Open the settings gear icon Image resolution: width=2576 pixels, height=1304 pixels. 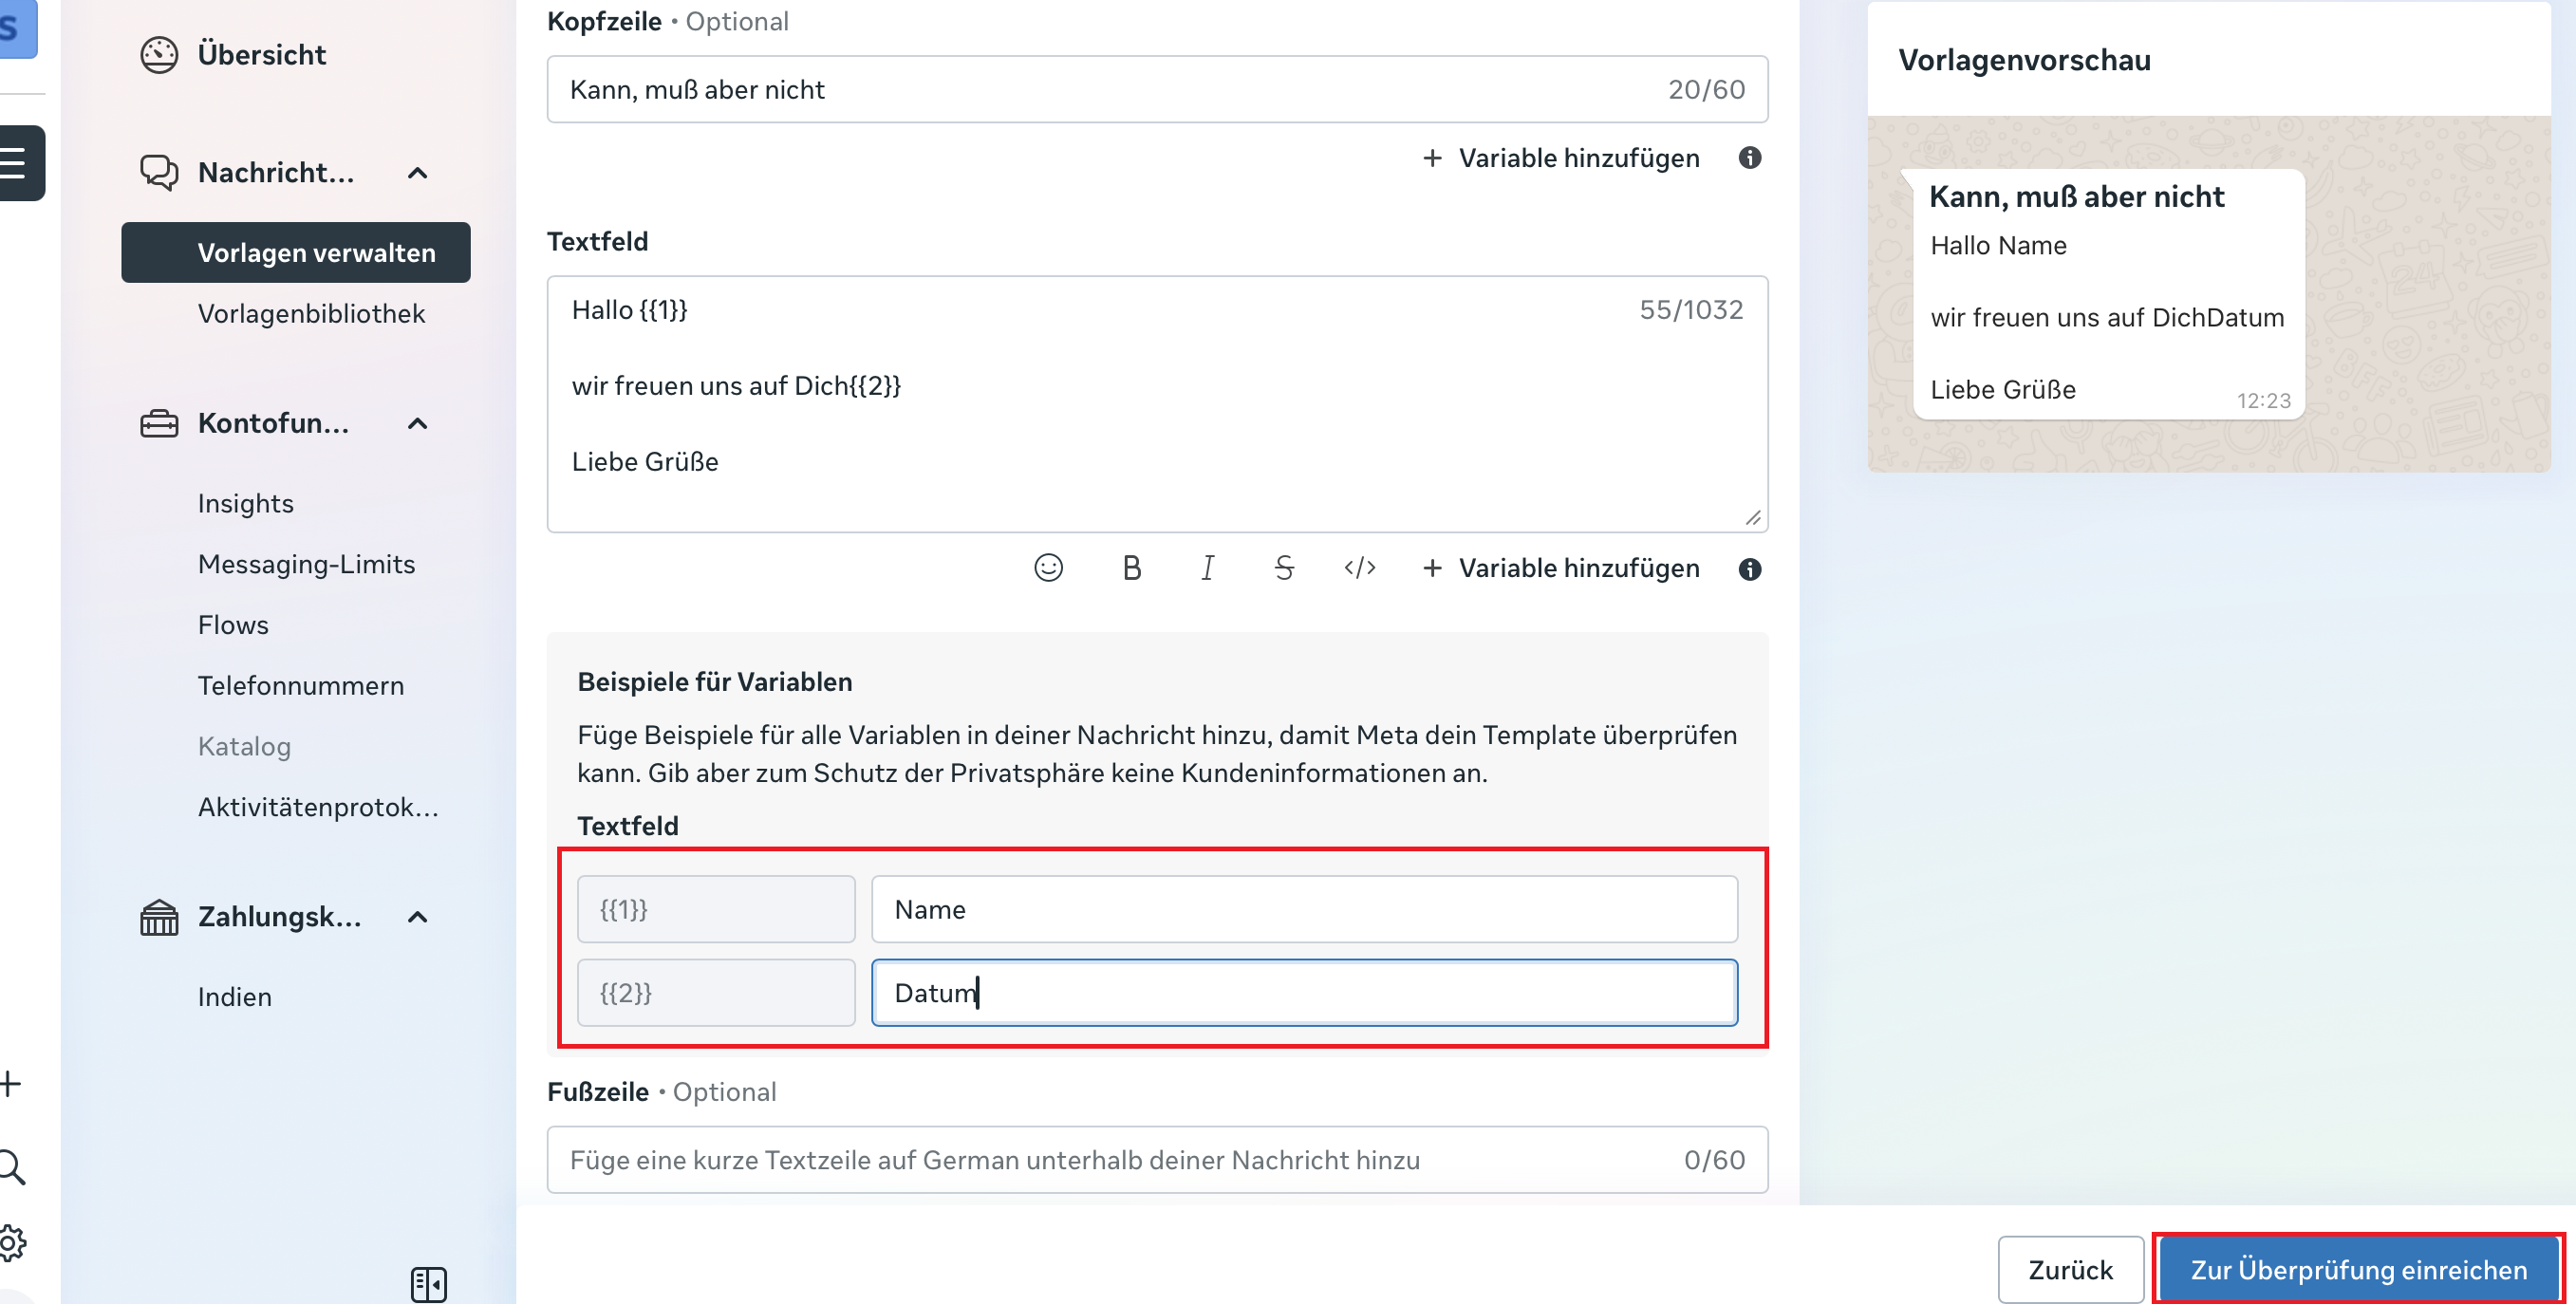12,1243
